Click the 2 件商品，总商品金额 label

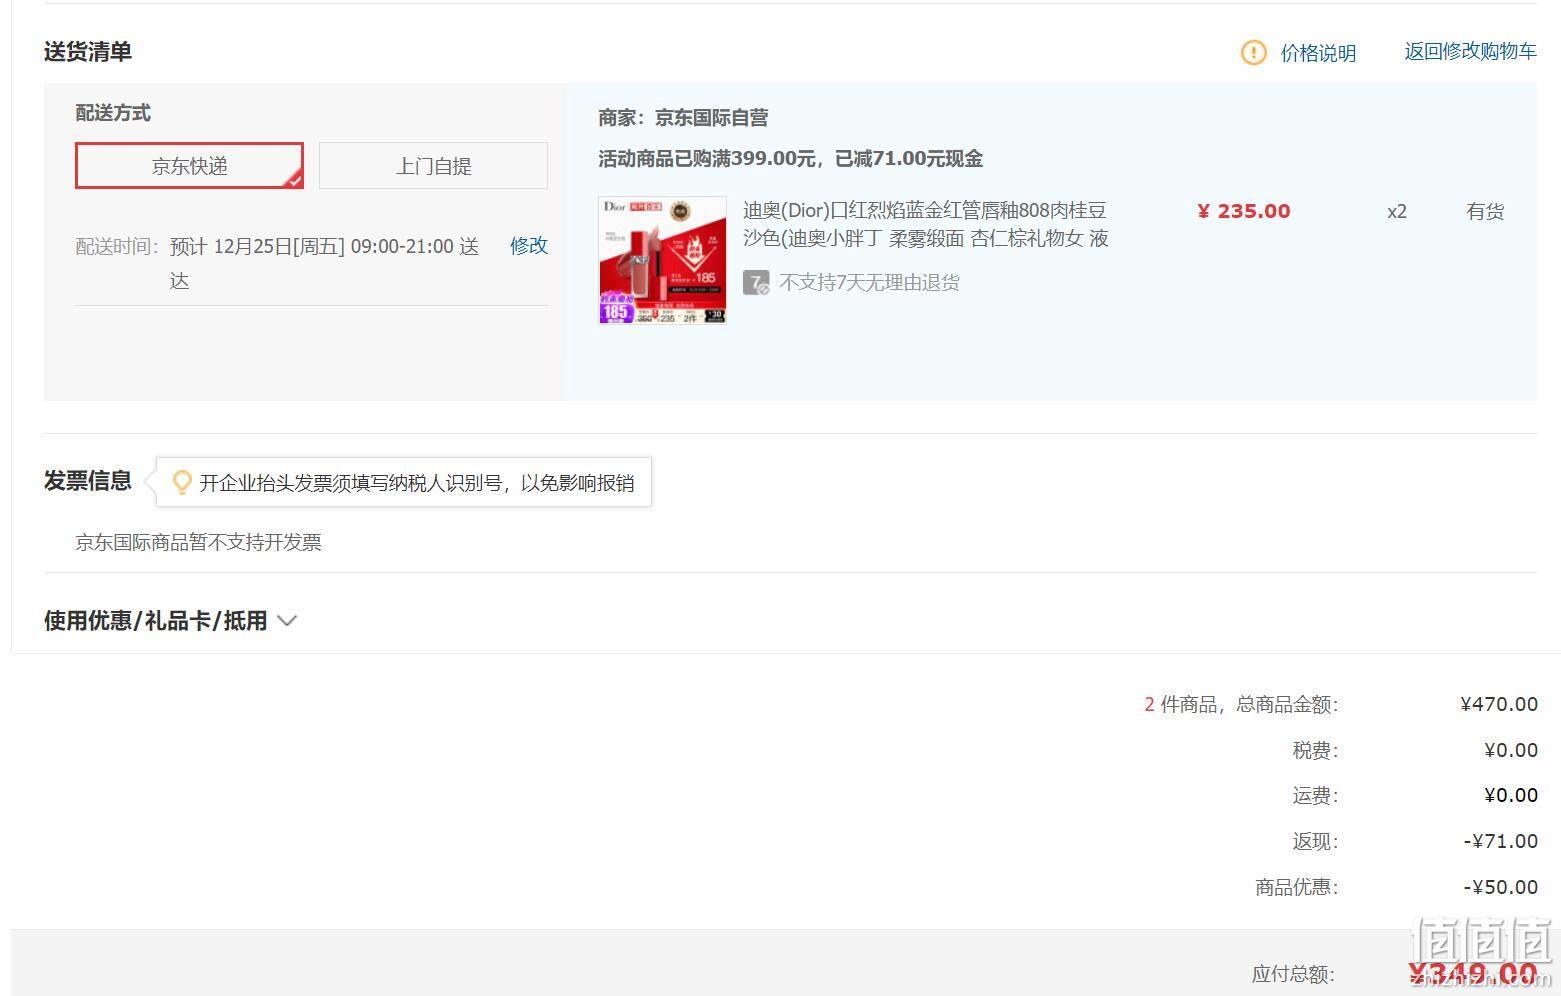click(x=1241, y=705)
